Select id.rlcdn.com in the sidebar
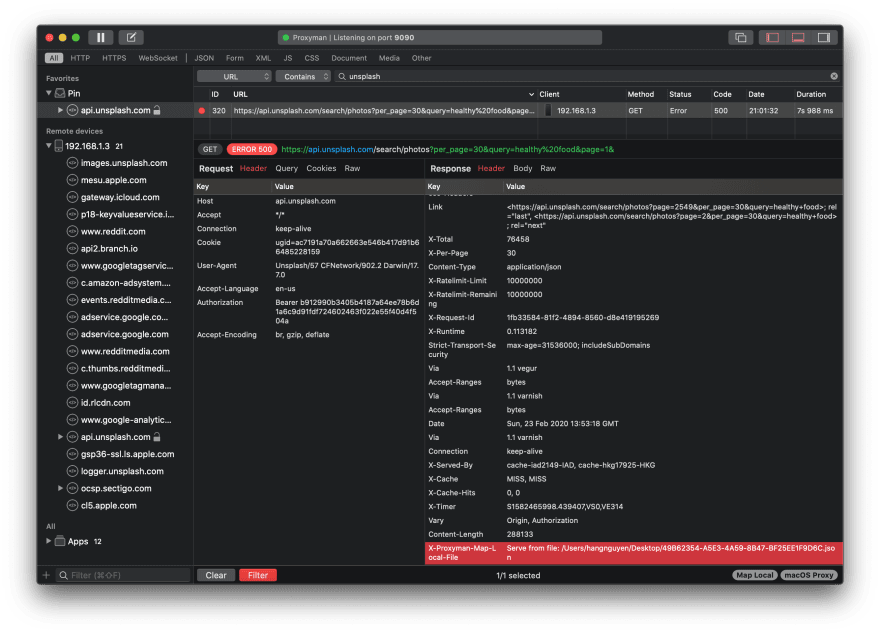The image size is (880, 633). tap(106, 402)
